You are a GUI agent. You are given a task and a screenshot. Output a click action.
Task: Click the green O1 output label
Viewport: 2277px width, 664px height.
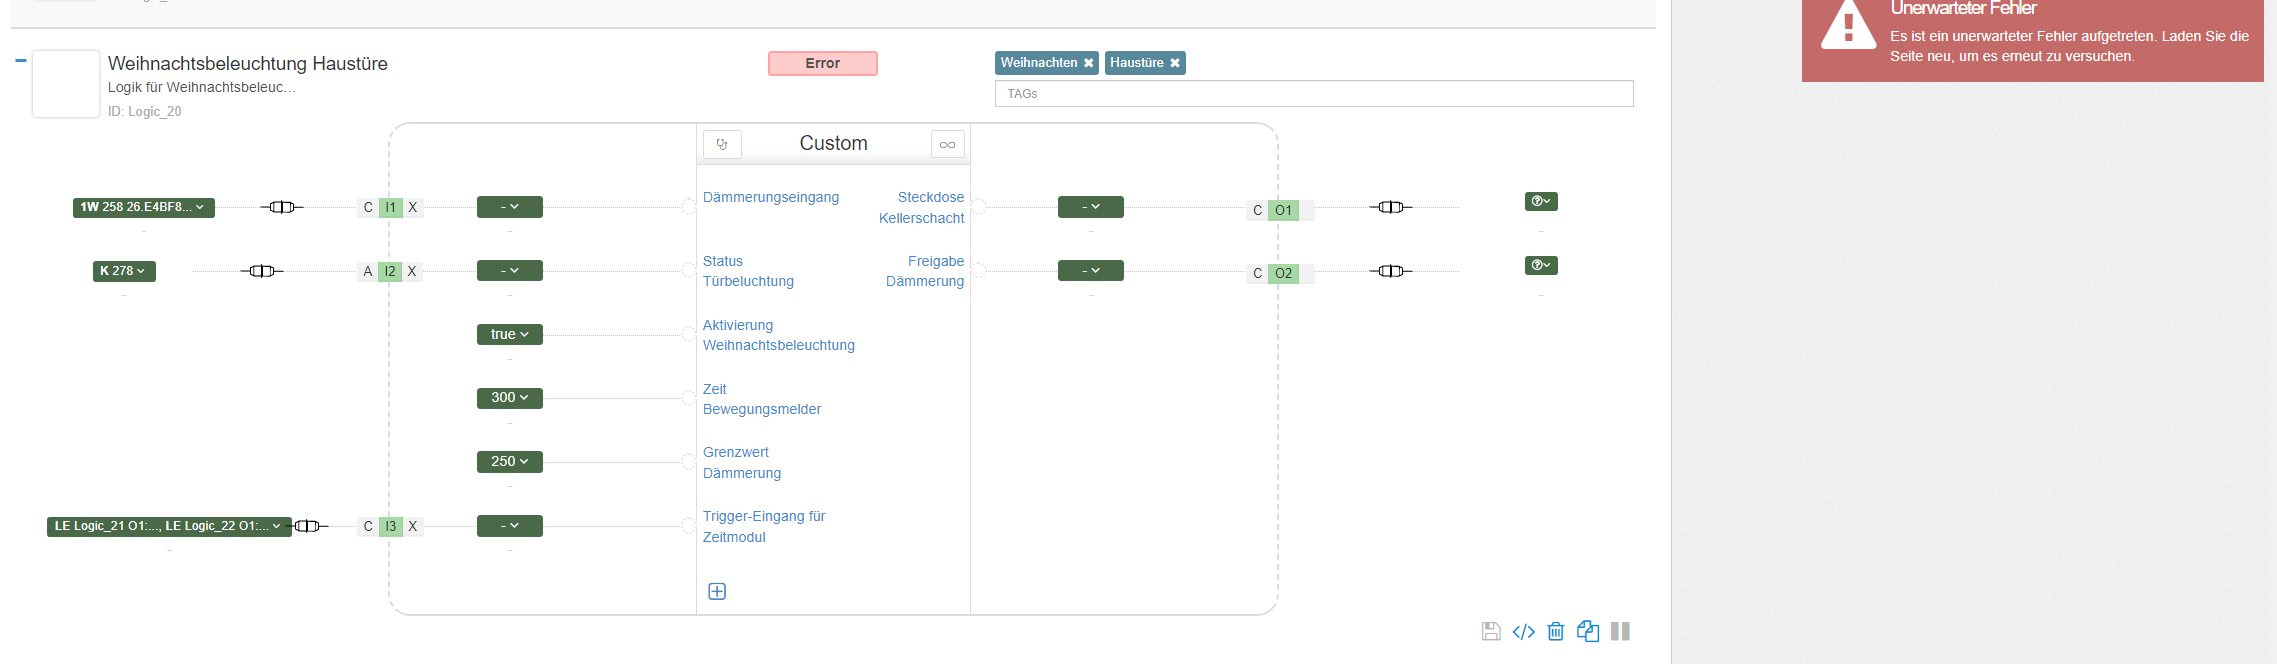coord(1283,210)
